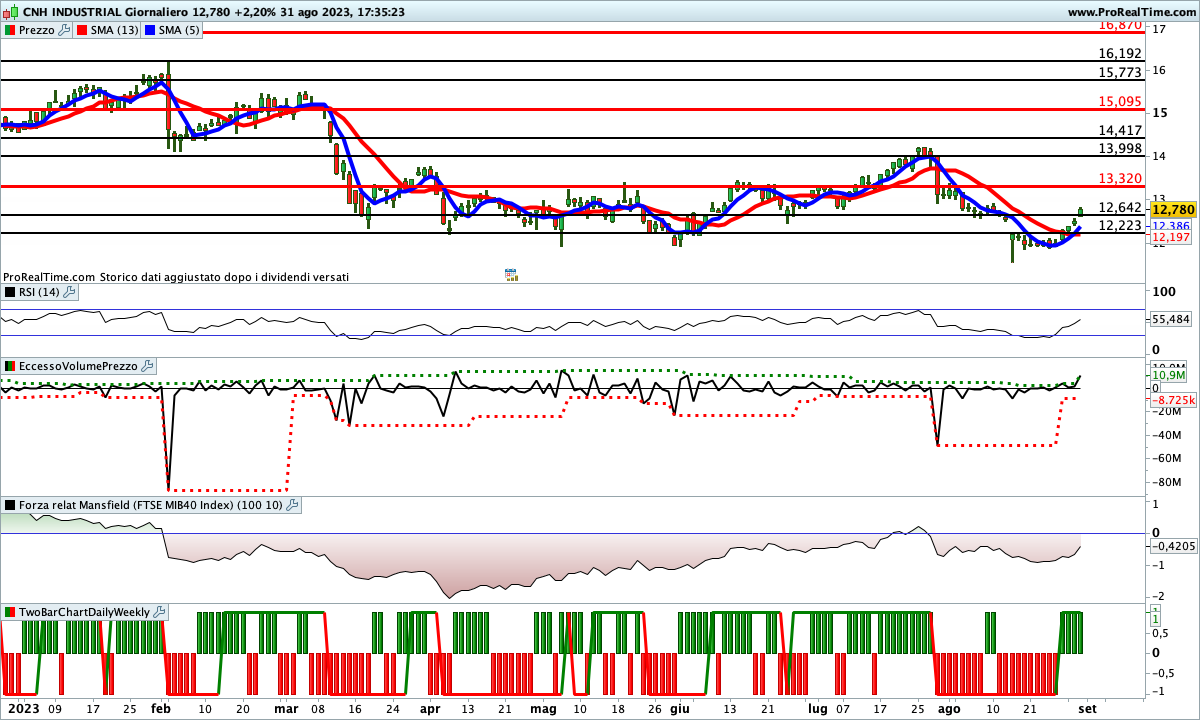Select the Prezzo indicator label

38,30
